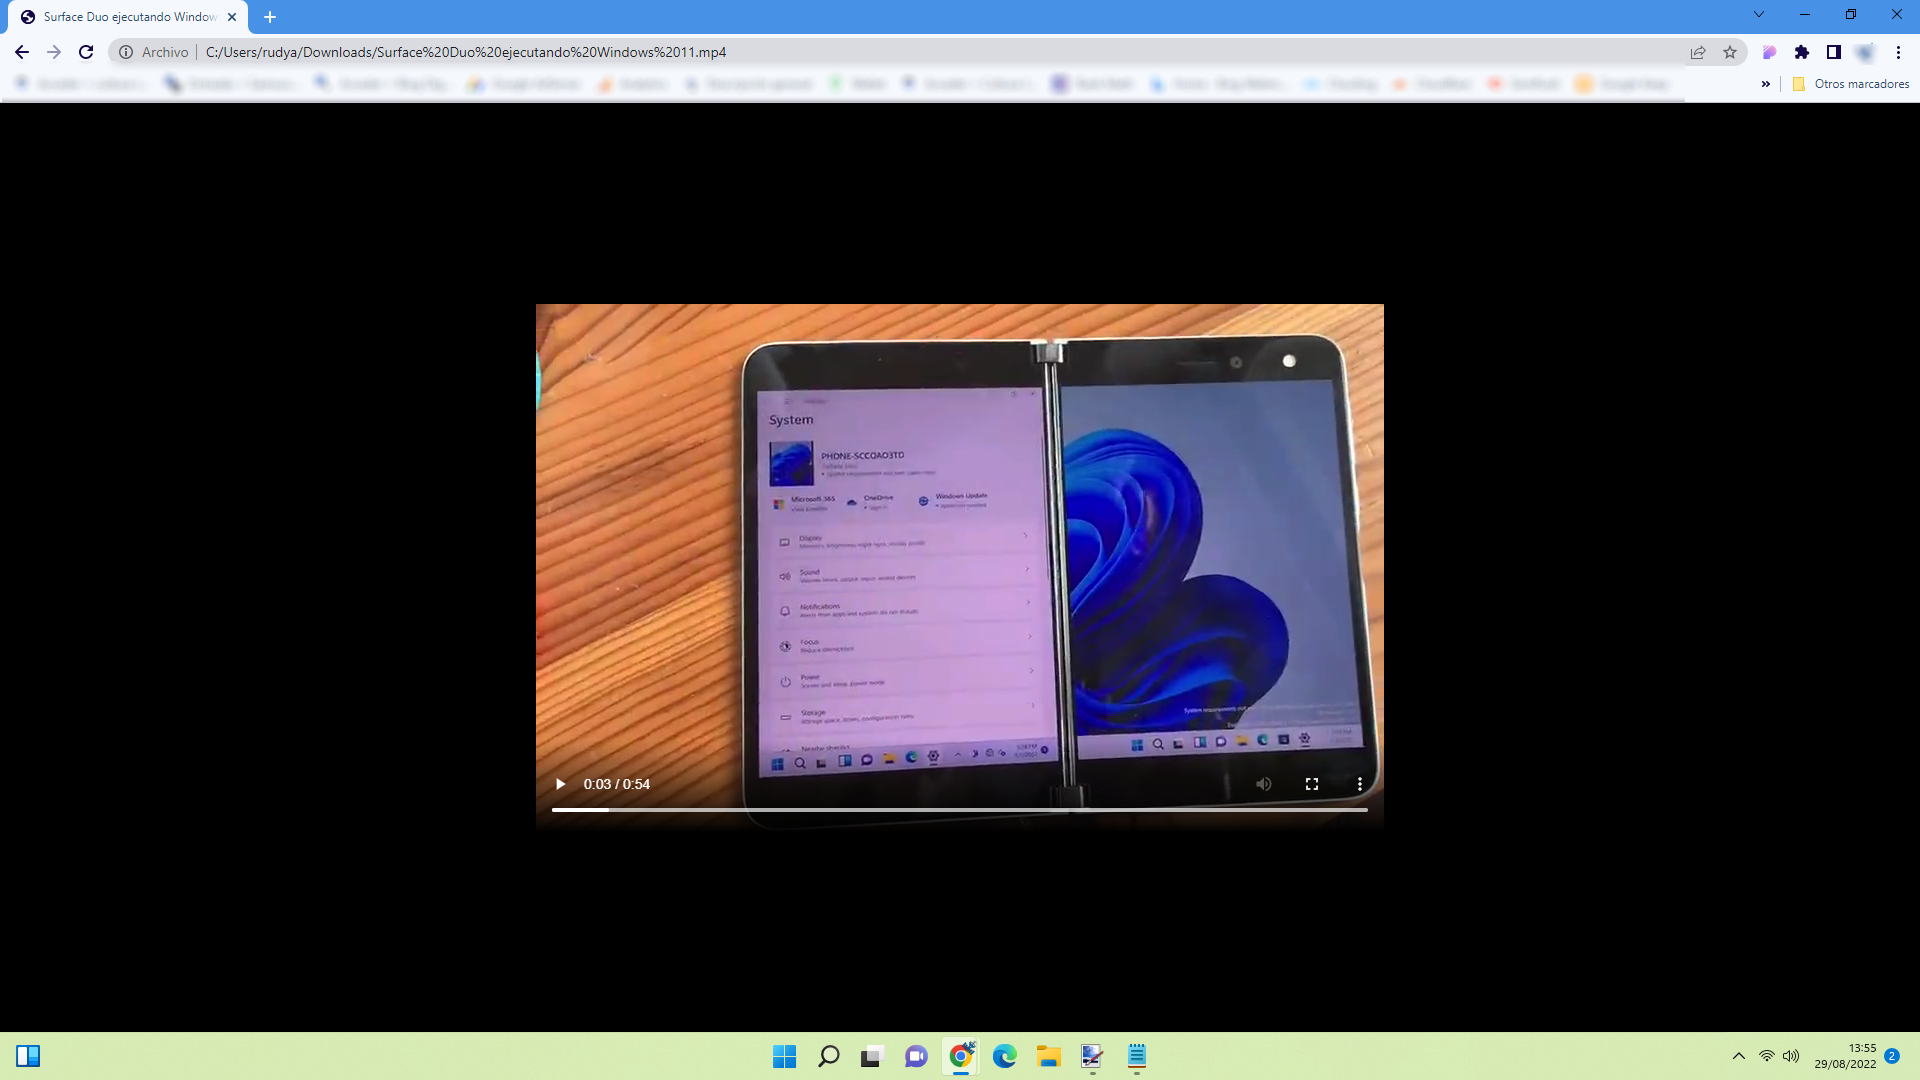Open Windows Search from the taskbar
Image resolution: width=1920 pixels, height=1080 pixels.
pos(829,1056)
